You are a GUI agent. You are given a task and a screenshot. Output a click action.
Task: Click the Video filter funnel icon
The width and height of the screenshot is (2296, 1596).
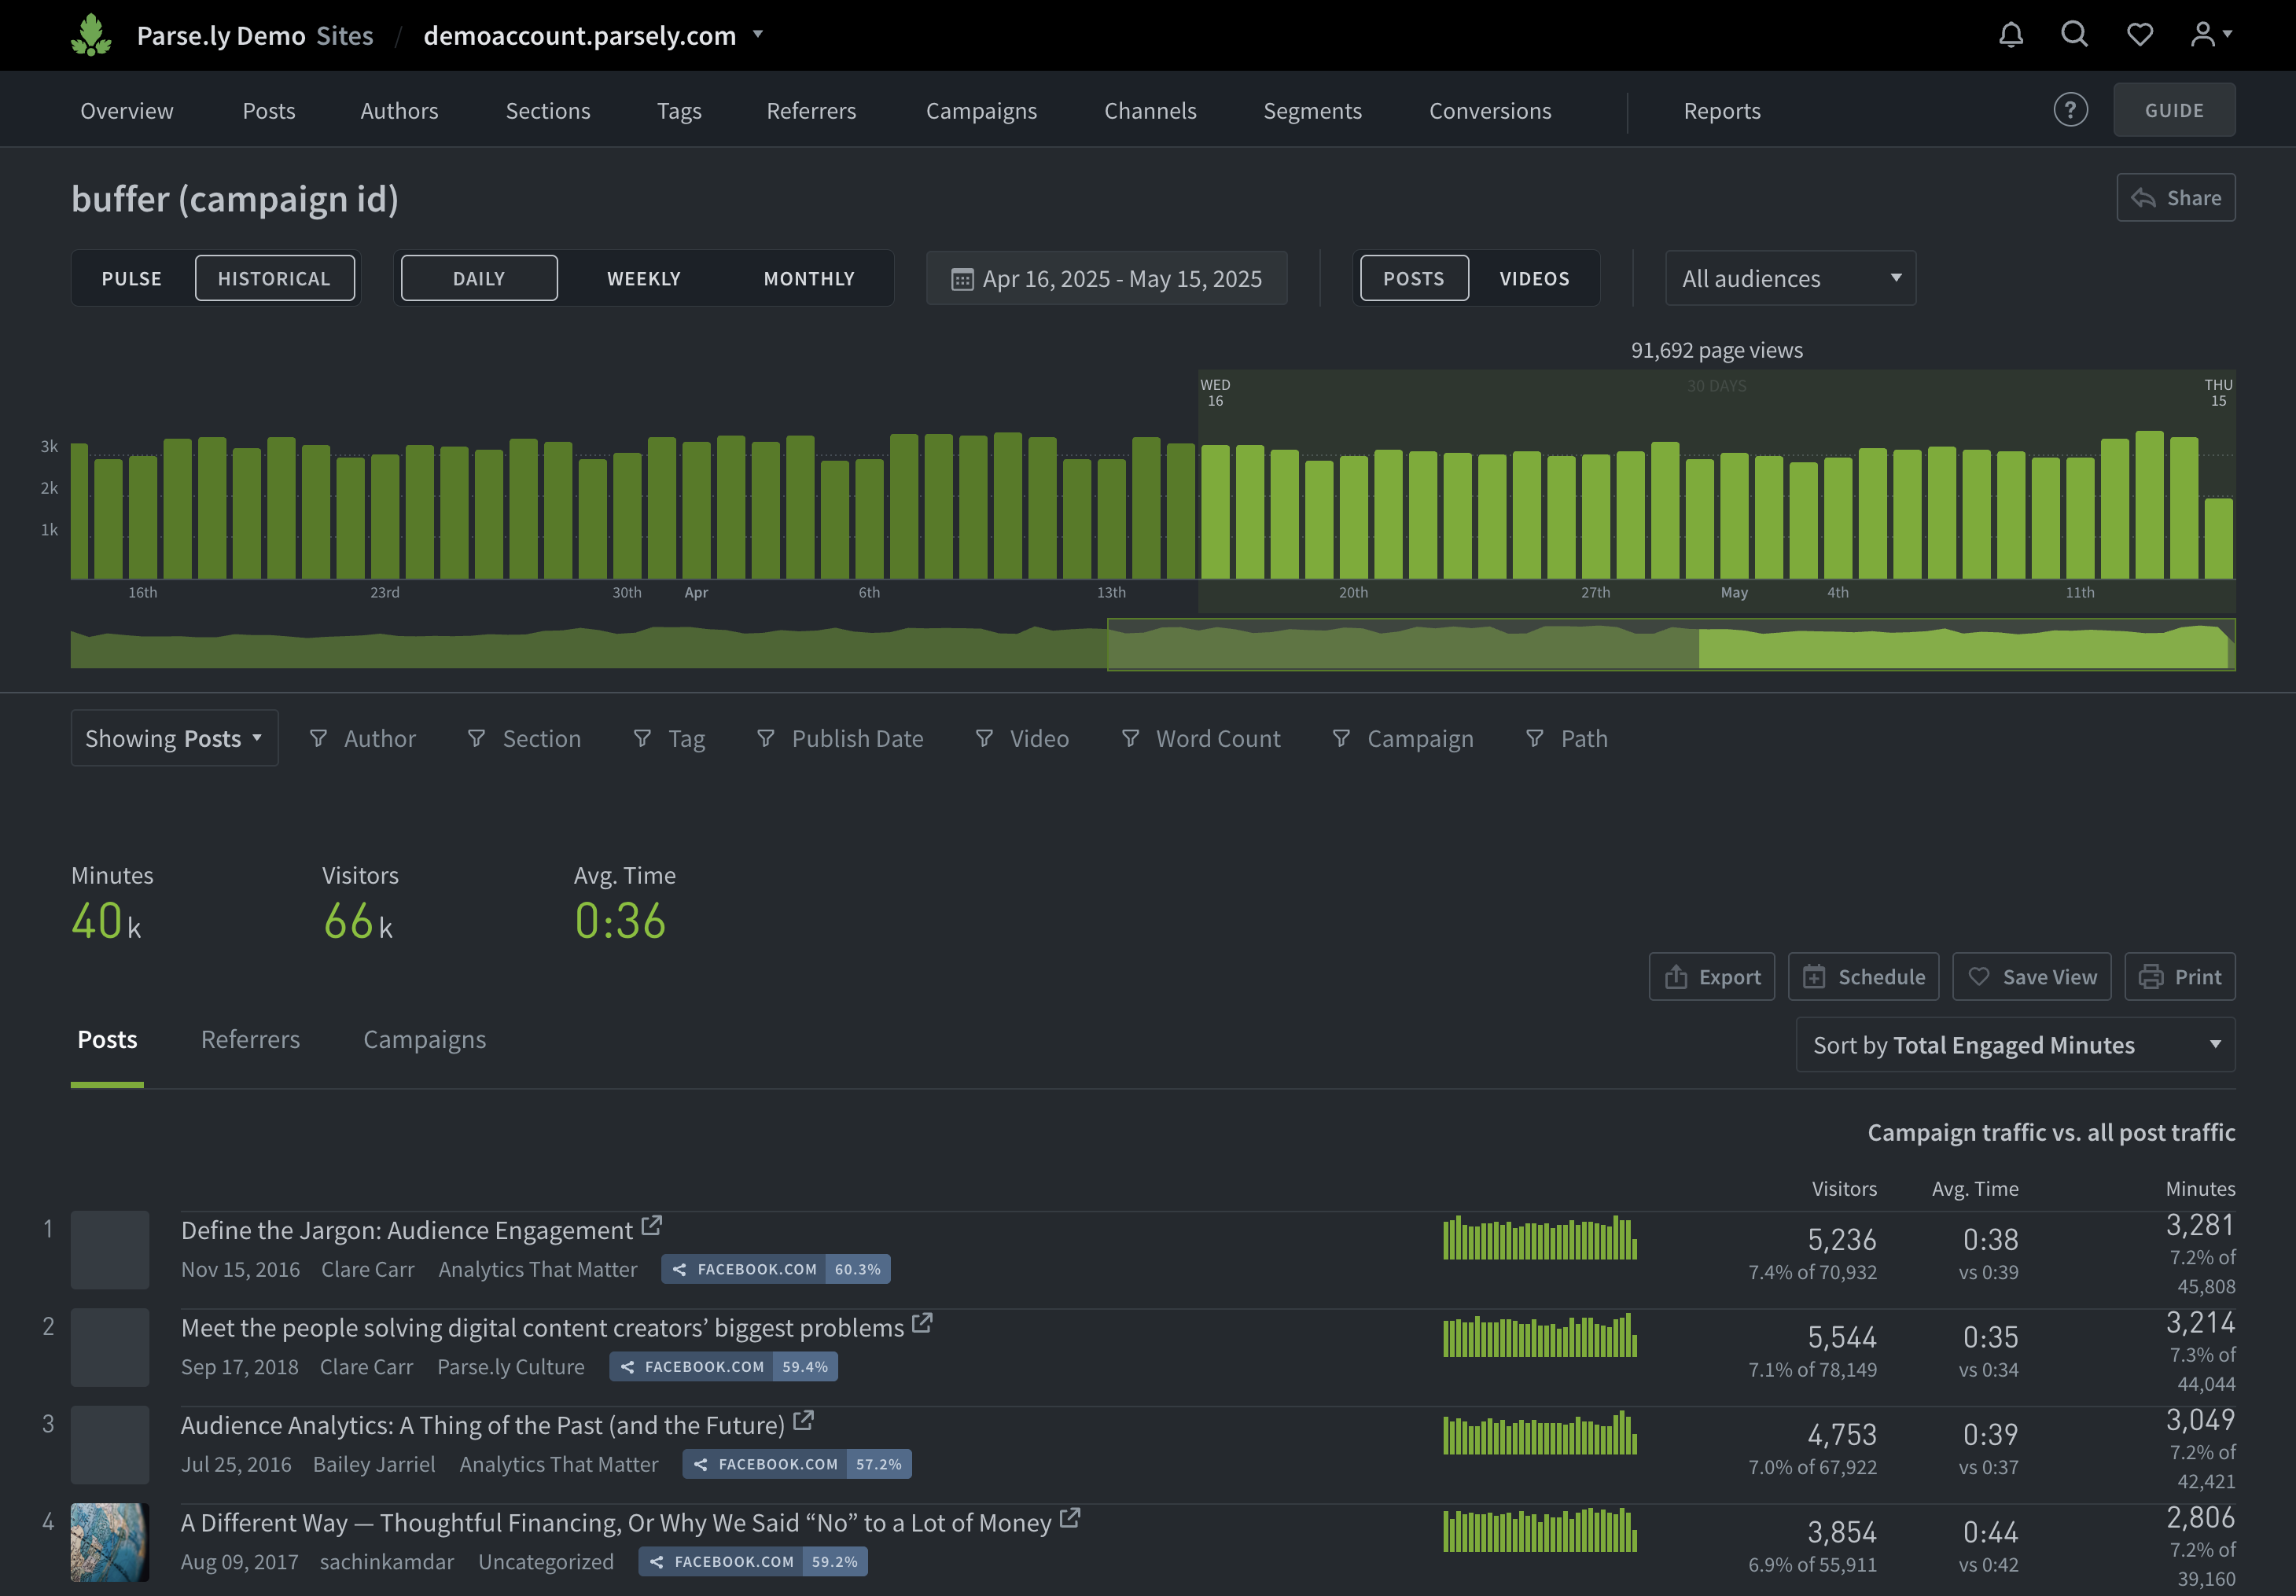pos(985,738)
